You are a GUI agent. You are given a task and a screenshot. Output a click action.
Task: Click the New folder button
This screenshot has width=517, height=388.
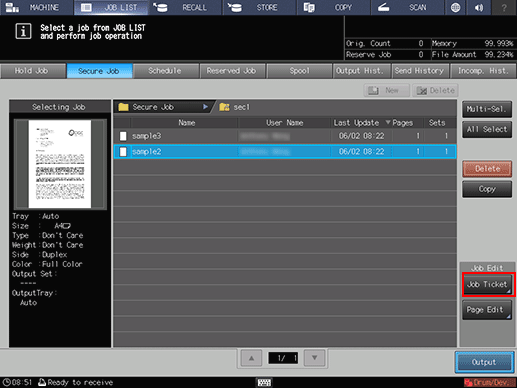387,90
